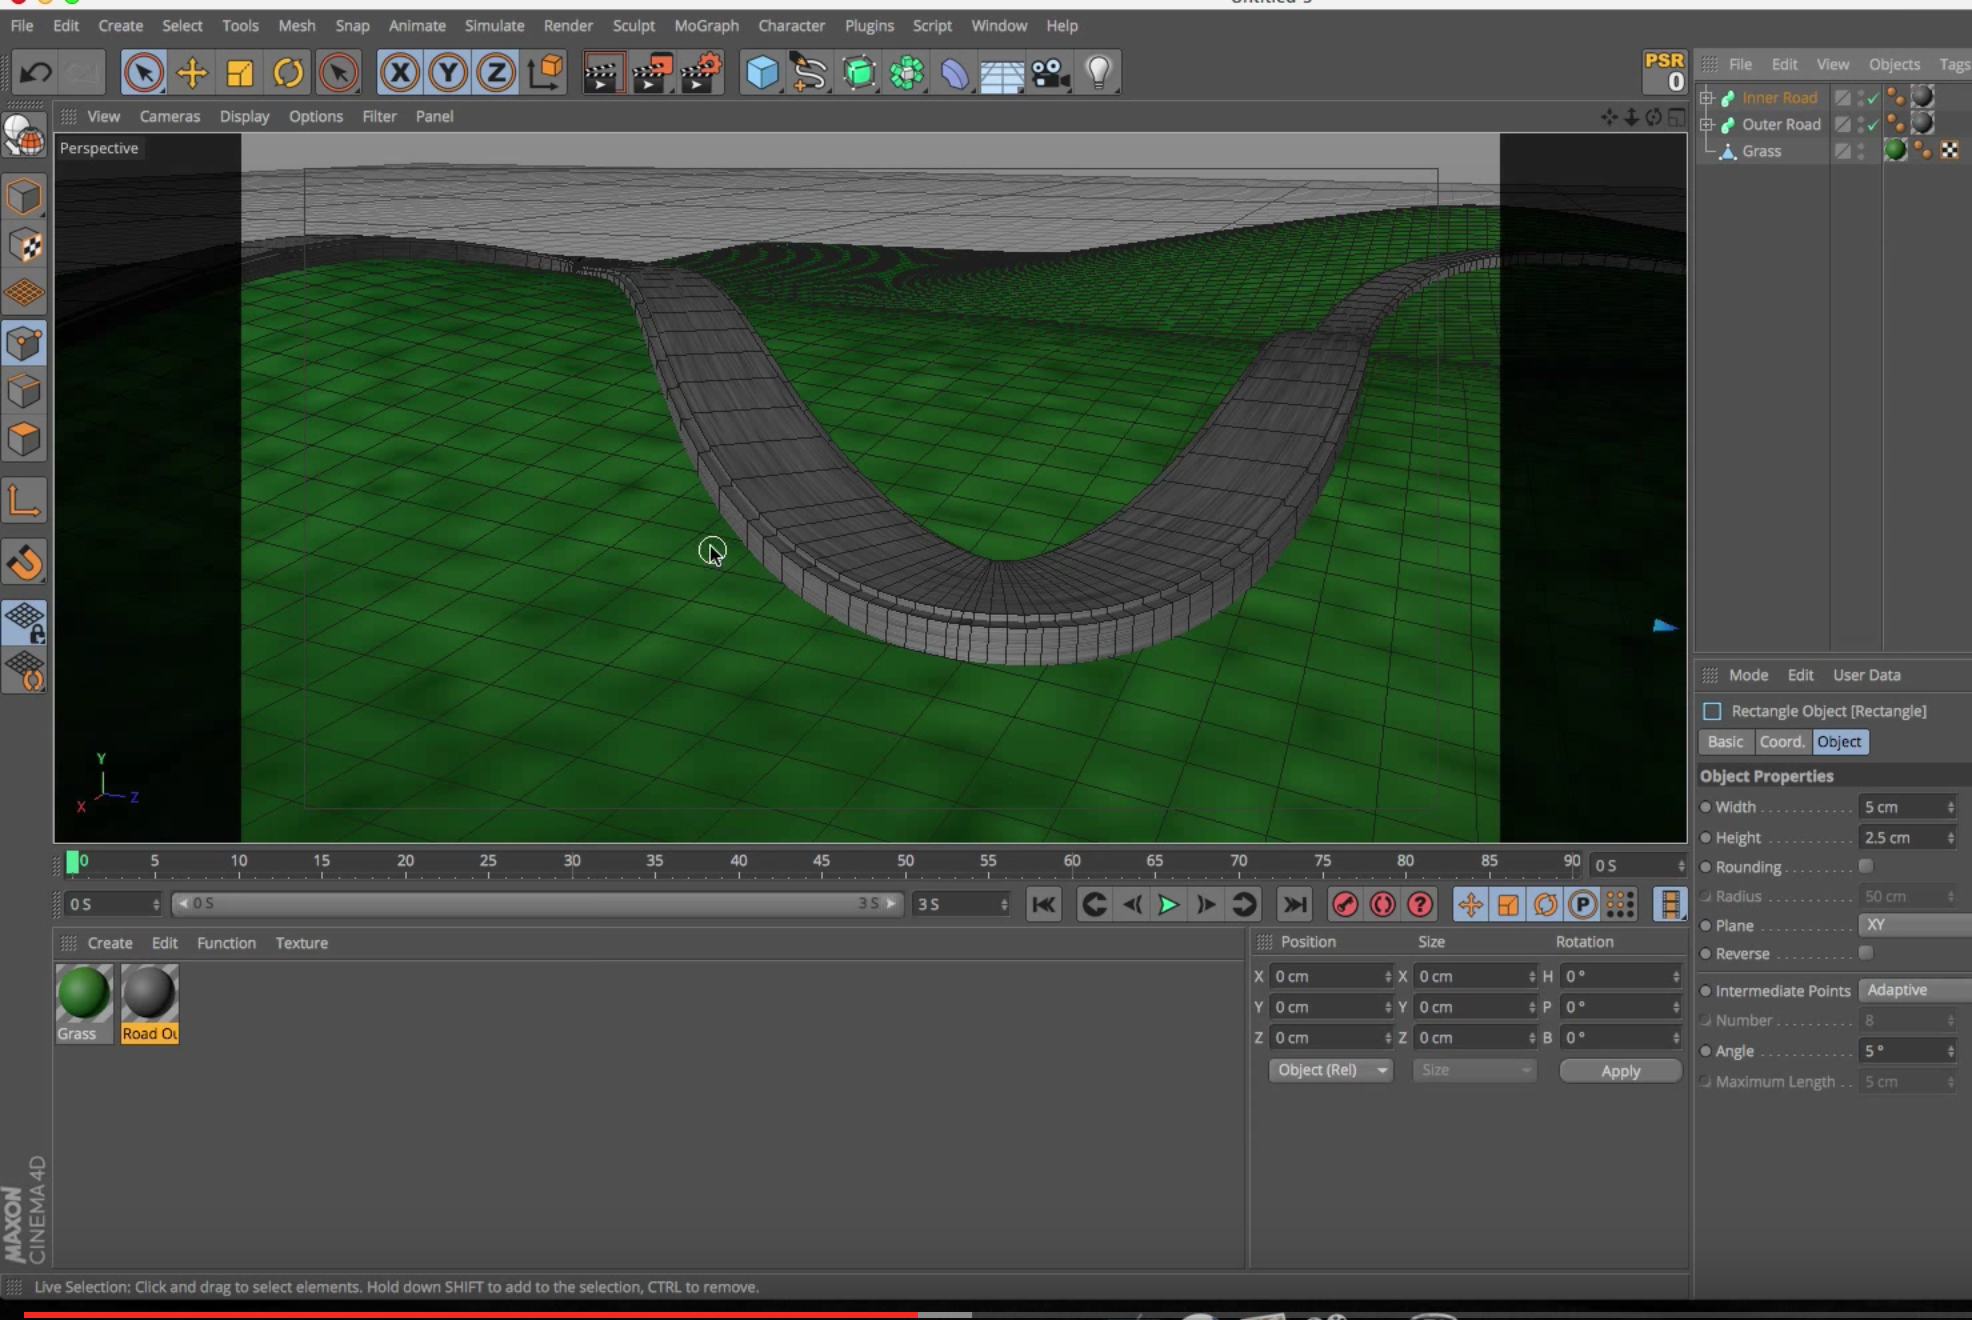Switch to Points mode
The height and width of the screenshot is (1320, 1972).
(x=24, y=343)
